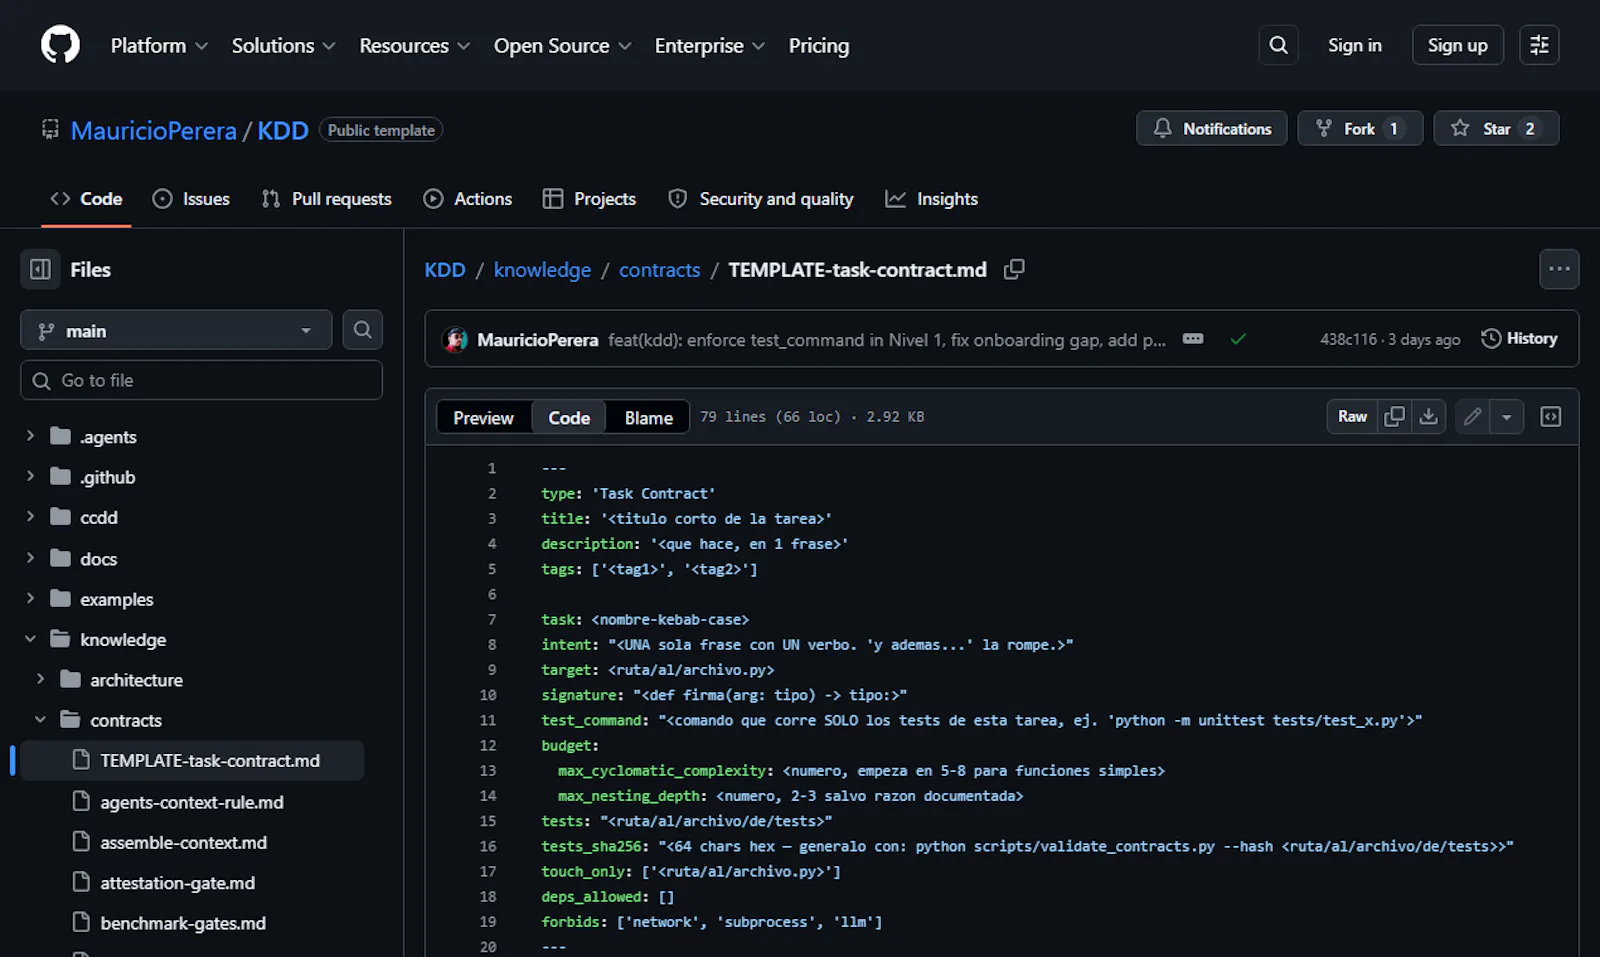Search files with magnifier next to branch
Viewport: 1600px width, 957px height.
tap(362, 330)
